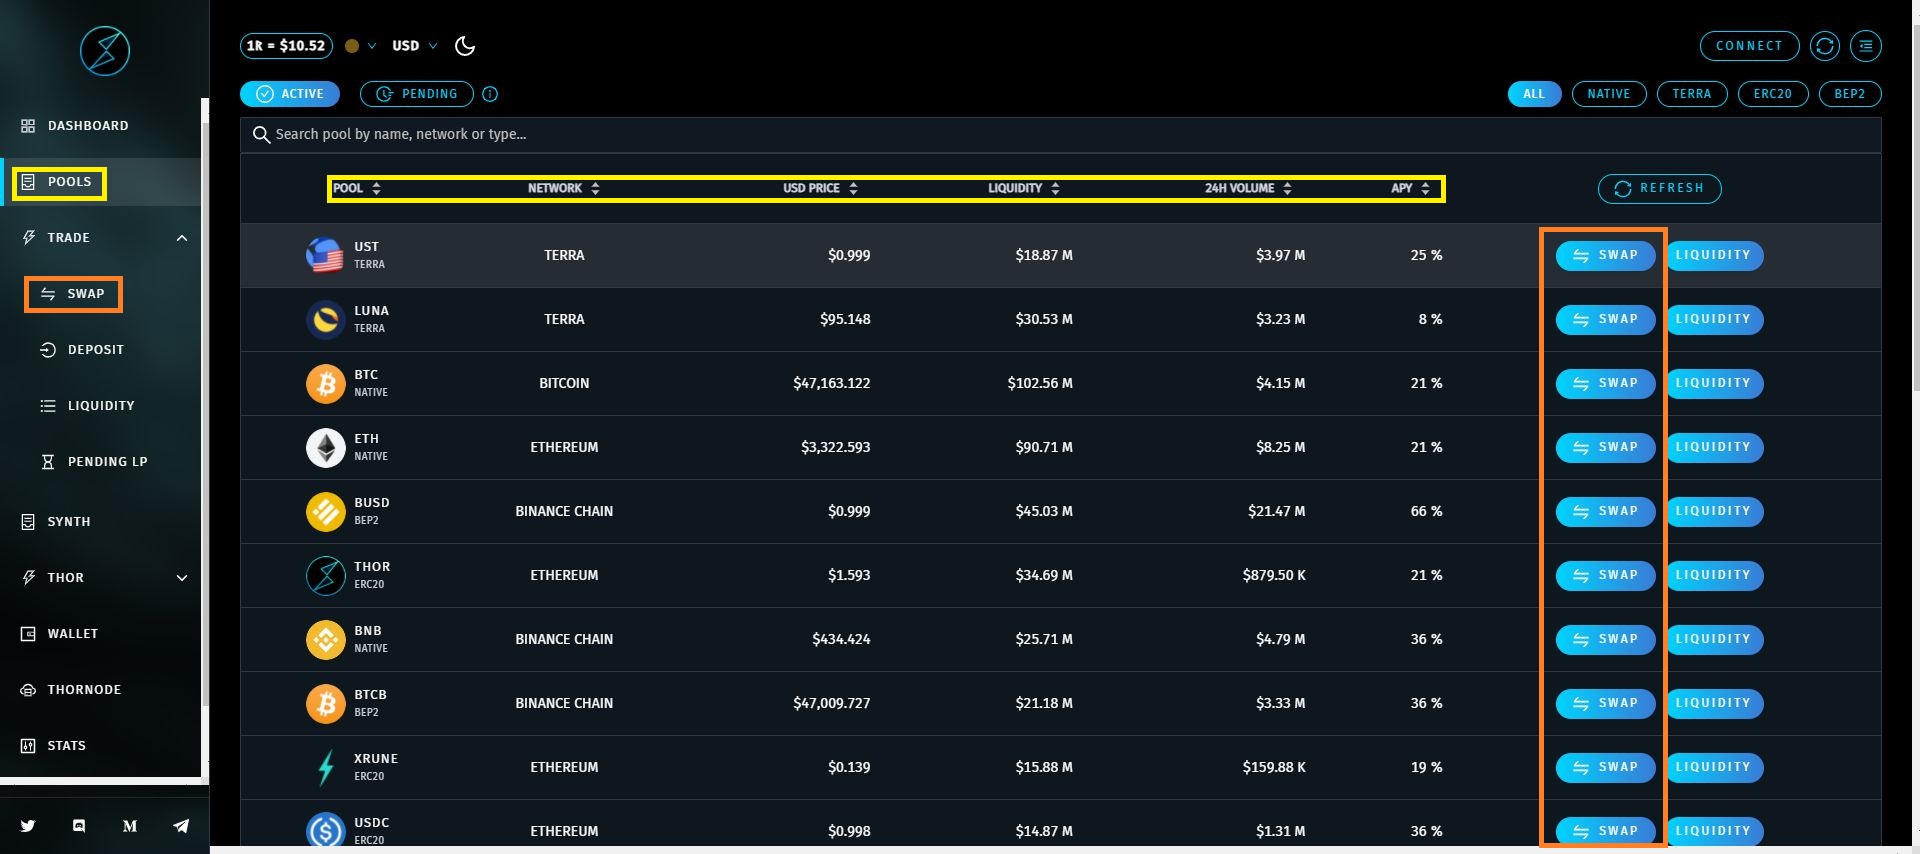Sort the table by APY column
This screenshot has height=854, width=1920.
pos(1411,188)
